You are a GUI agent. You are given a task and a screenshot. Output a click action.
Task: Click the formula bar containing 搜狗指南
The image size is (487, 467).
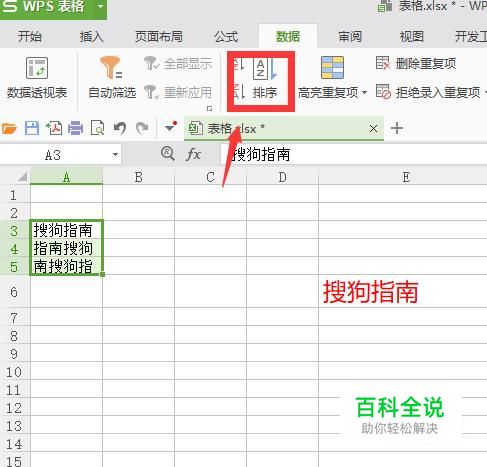pos(353,155)
